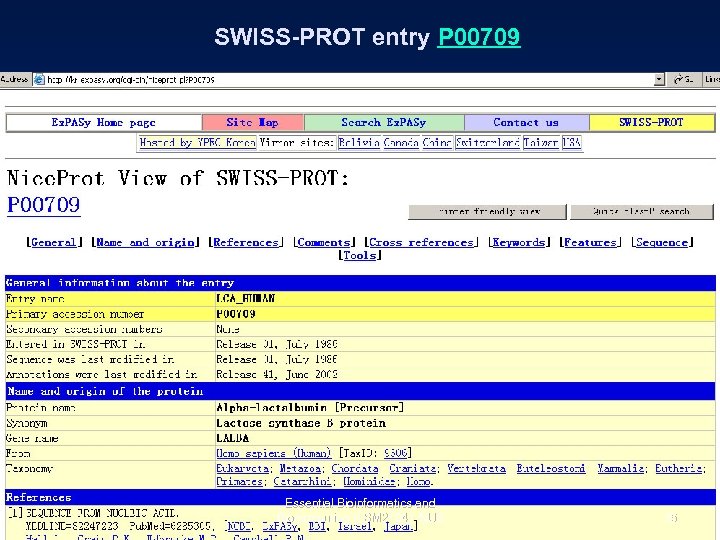Open the Chordata taxonomy link

click(355, 468)
